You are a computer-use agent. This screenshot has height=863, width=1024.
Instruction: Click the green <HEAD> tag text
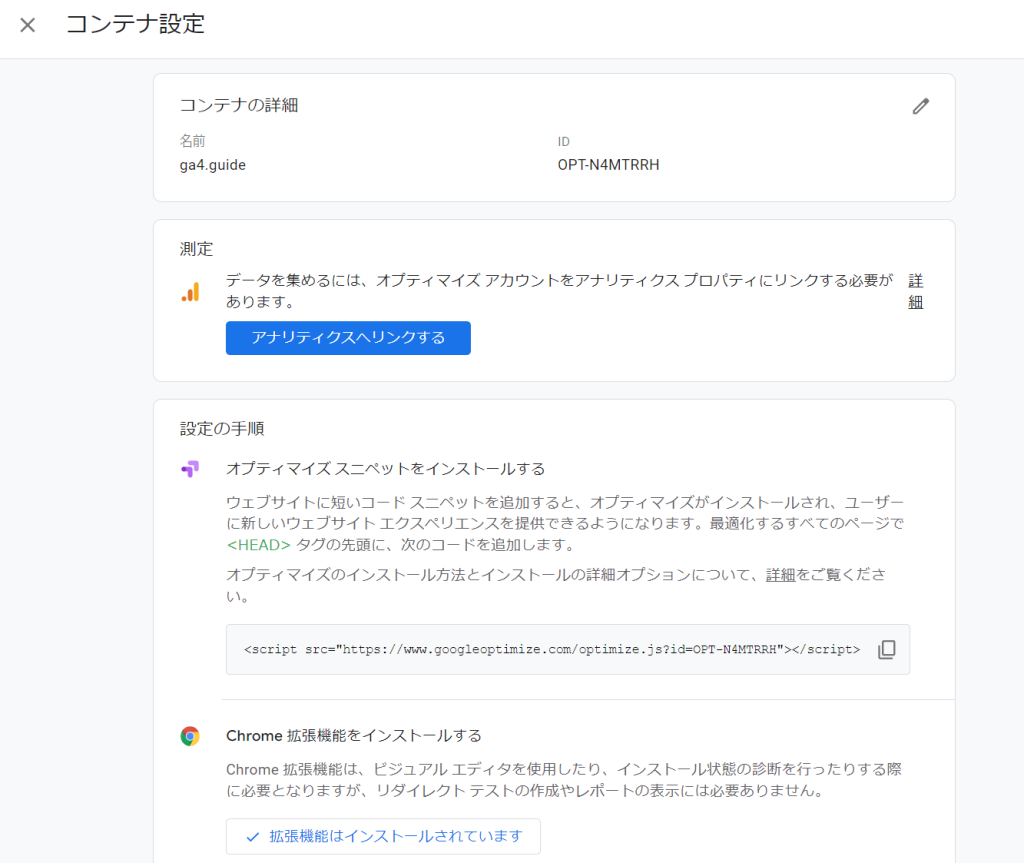258,545
